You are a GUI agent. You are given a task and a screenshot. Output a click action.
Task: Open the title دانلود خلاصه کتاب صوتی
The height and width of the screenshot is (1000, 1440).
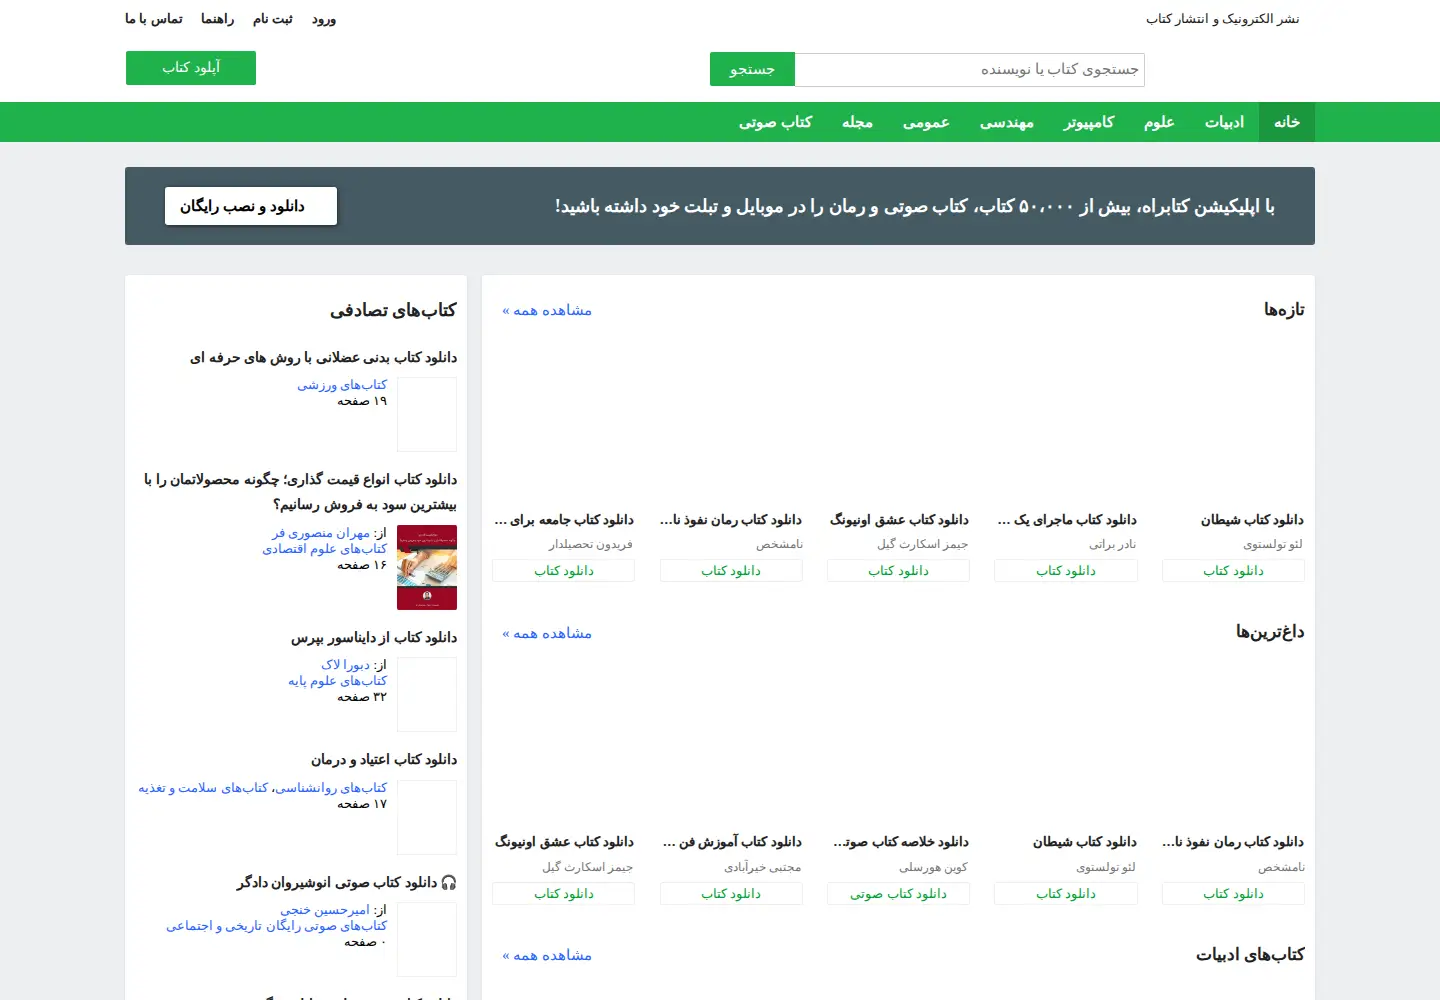(900, 842)
